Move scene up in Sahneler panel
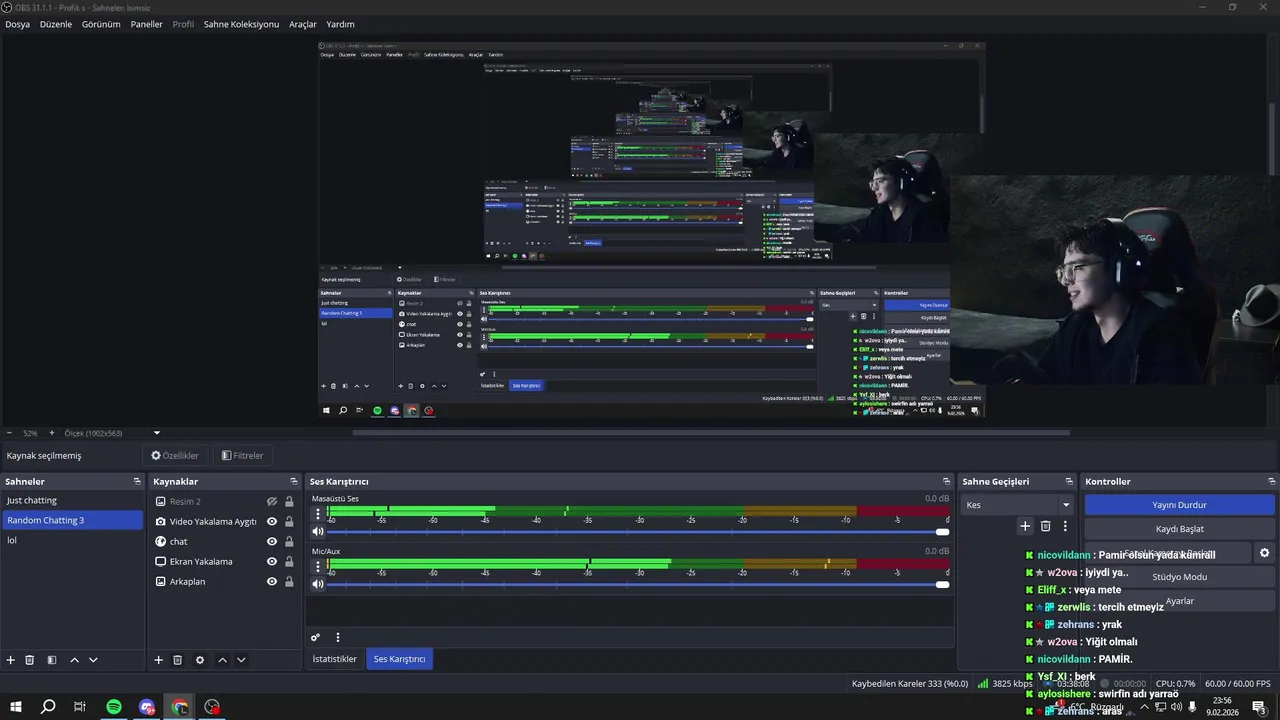Image resolution: width=1280 pixels, height=720 pixels. pos(75,660)
